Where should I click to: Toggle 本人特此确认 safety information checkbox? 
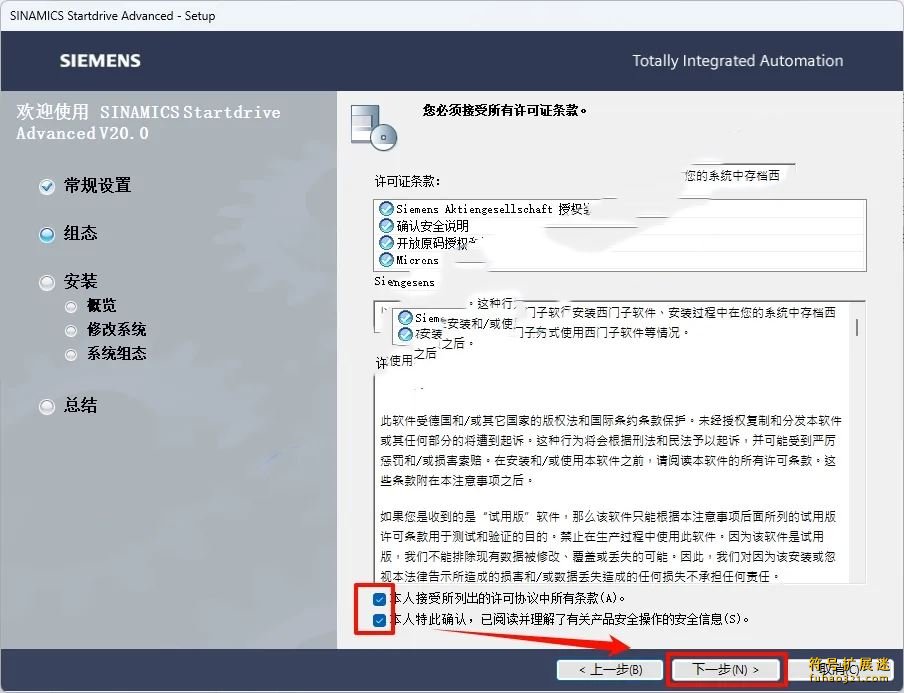coord(379,620)
